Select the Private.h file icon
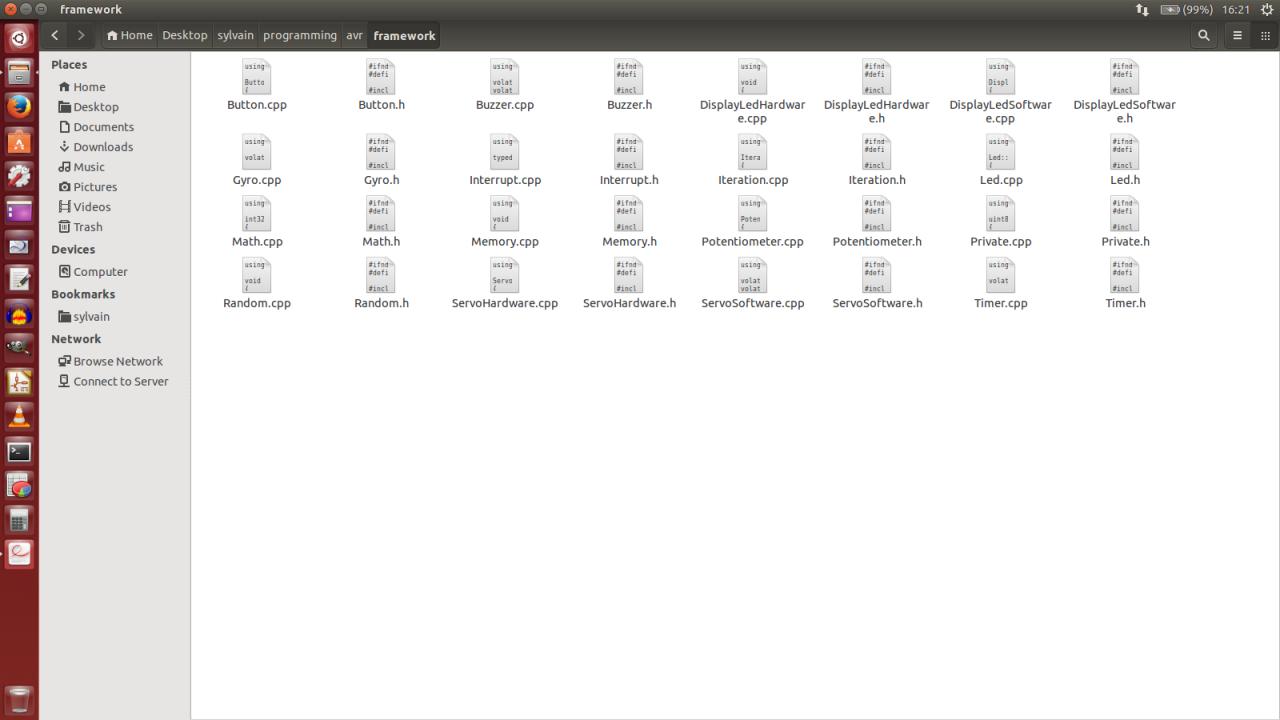 coord(1125,214)
